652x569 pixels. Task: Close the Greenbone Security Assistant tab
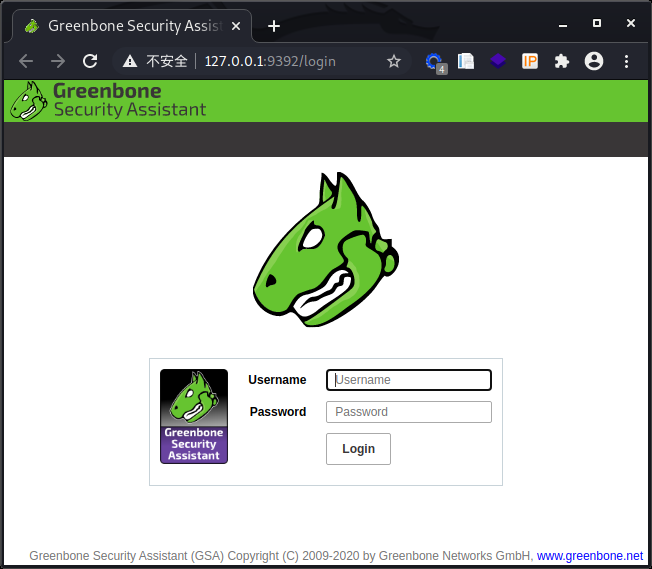coord(236,26)
